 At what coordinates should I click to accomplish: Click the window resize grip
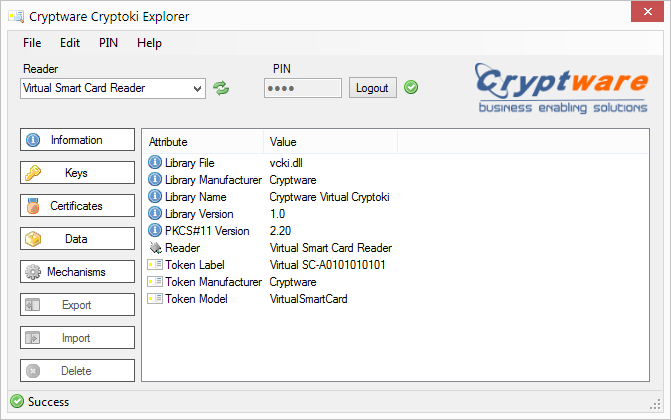[x=655, y=404]
